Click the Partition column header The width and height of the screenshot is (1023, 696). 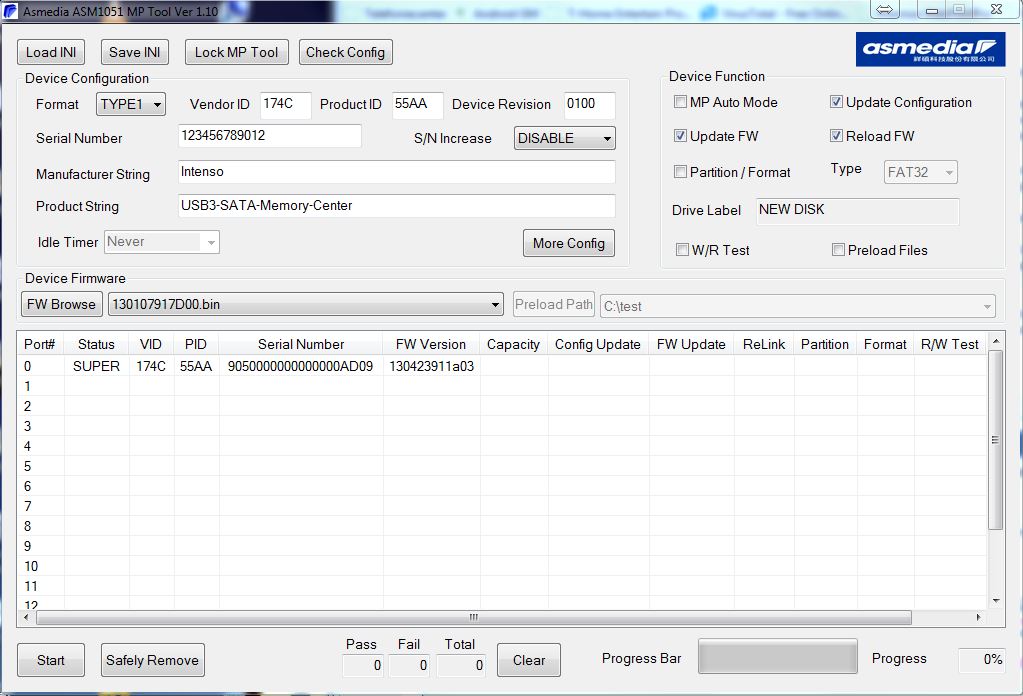[x=825, y=344]
